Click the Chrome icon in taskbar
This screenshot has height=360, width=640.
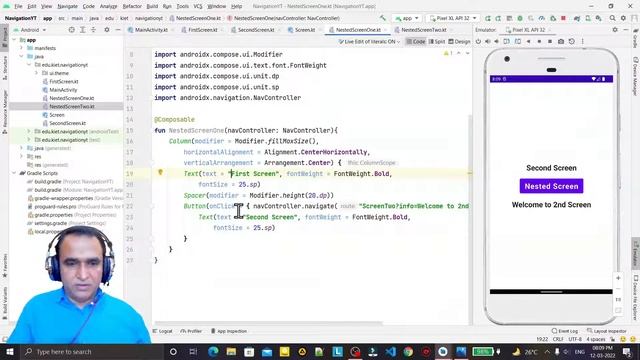(x=408, y=351)
